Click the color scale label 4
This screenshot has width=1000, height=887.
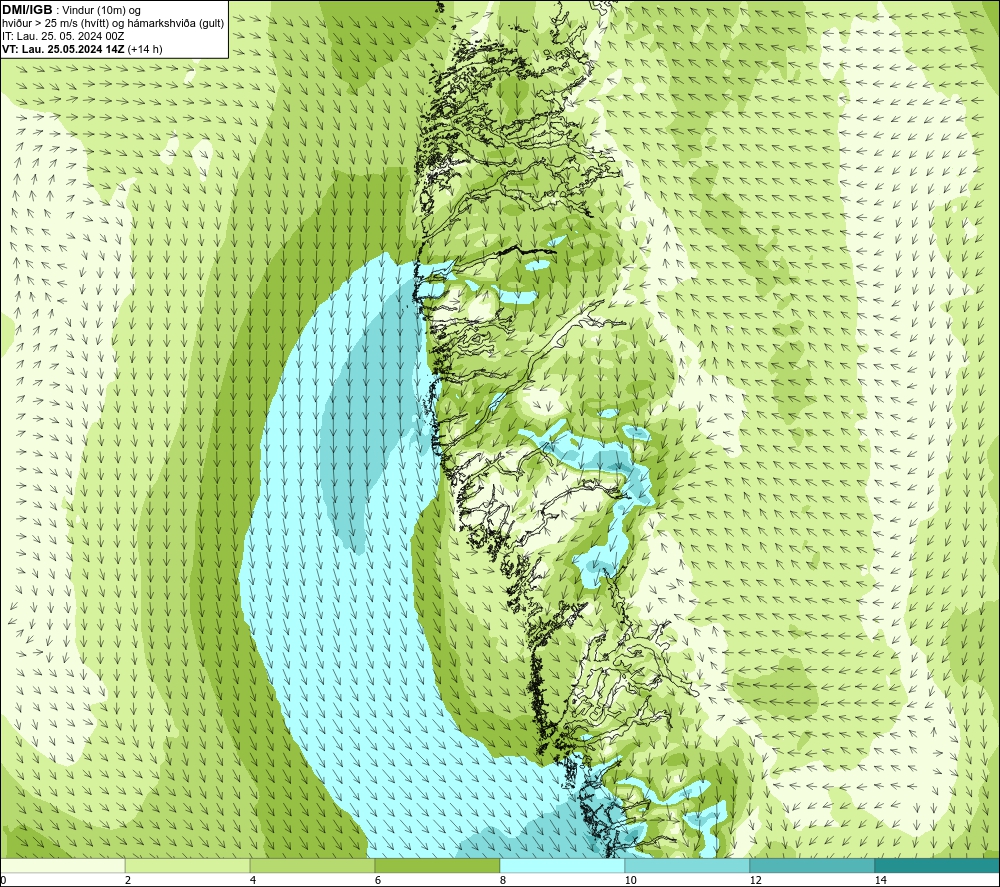click(x=253, y=880)
